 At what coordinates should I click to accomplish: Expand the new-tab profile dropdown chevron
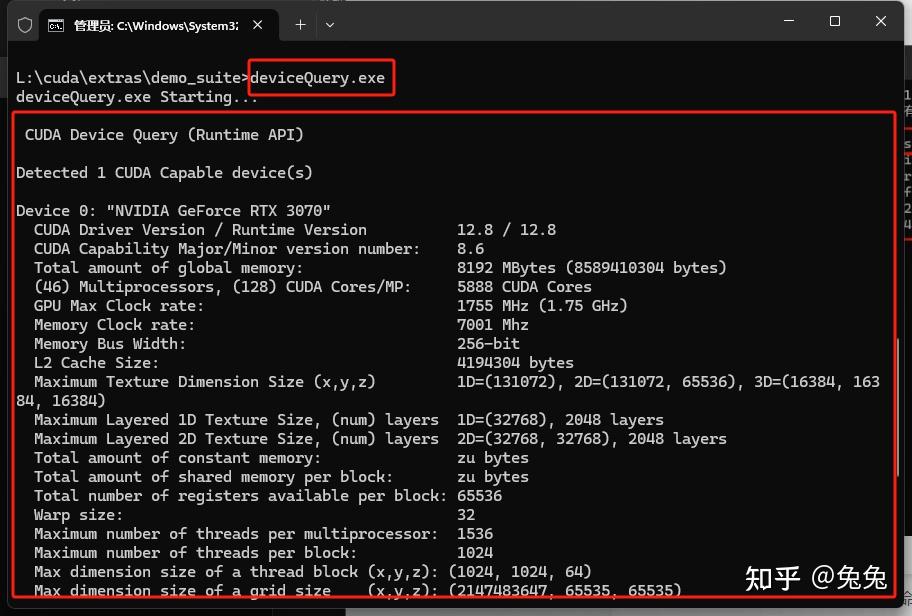(330, 25)
